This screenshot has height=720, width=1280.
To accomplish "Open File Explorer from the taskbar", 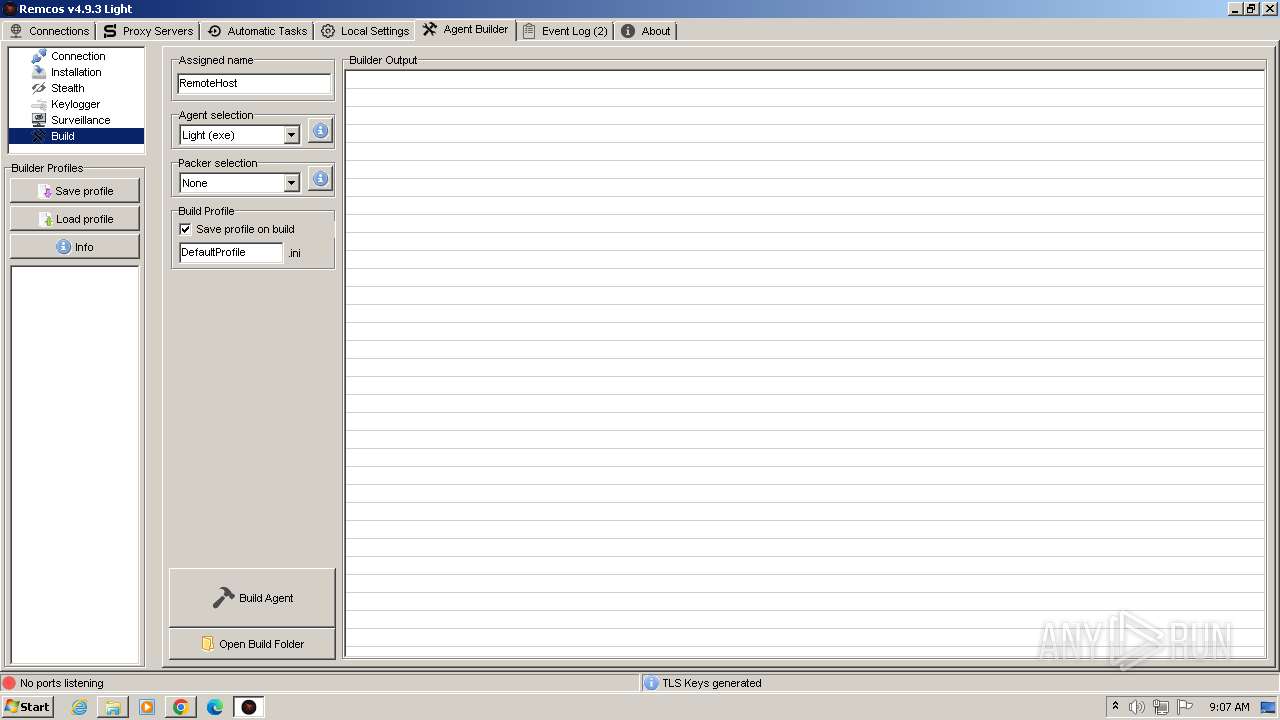I will coord(113,707).
